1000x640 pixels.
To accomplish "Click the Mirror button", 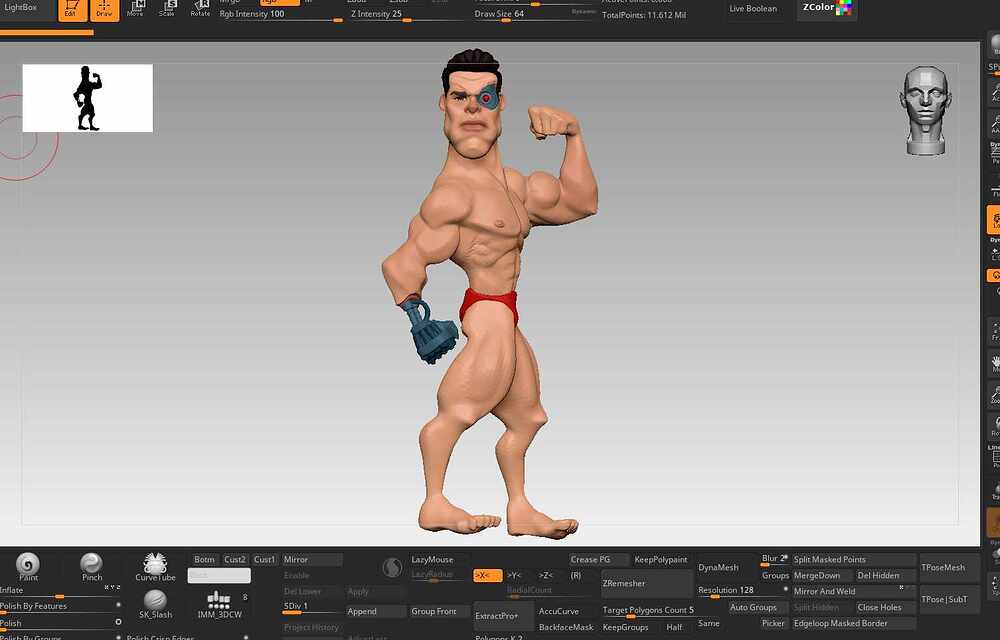I will coord(312,560).
